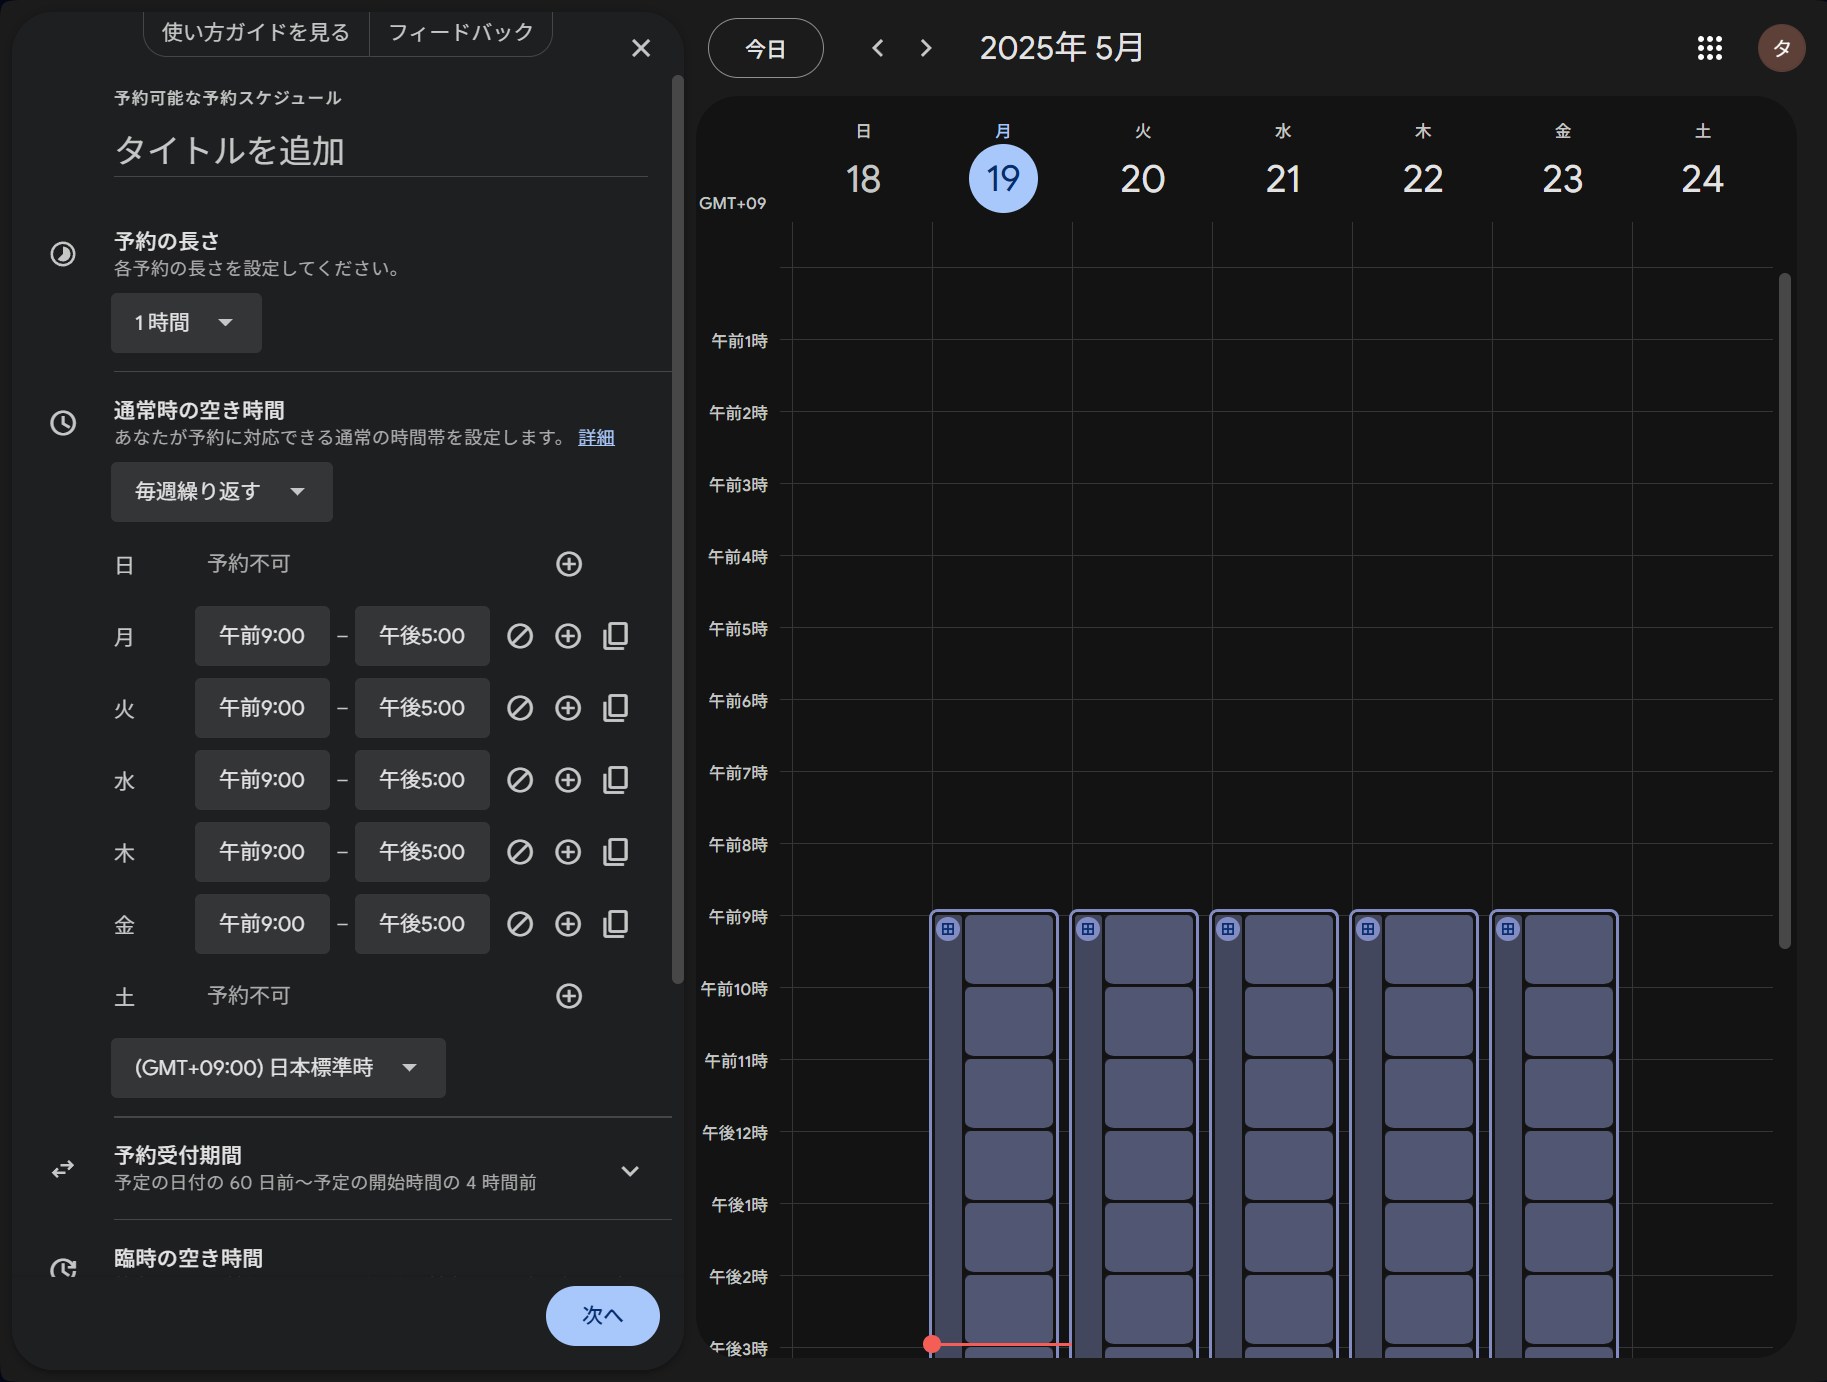Select day 20 in calendar header
Viewport: 1827px width, 1382px height.
point(1143,179)
